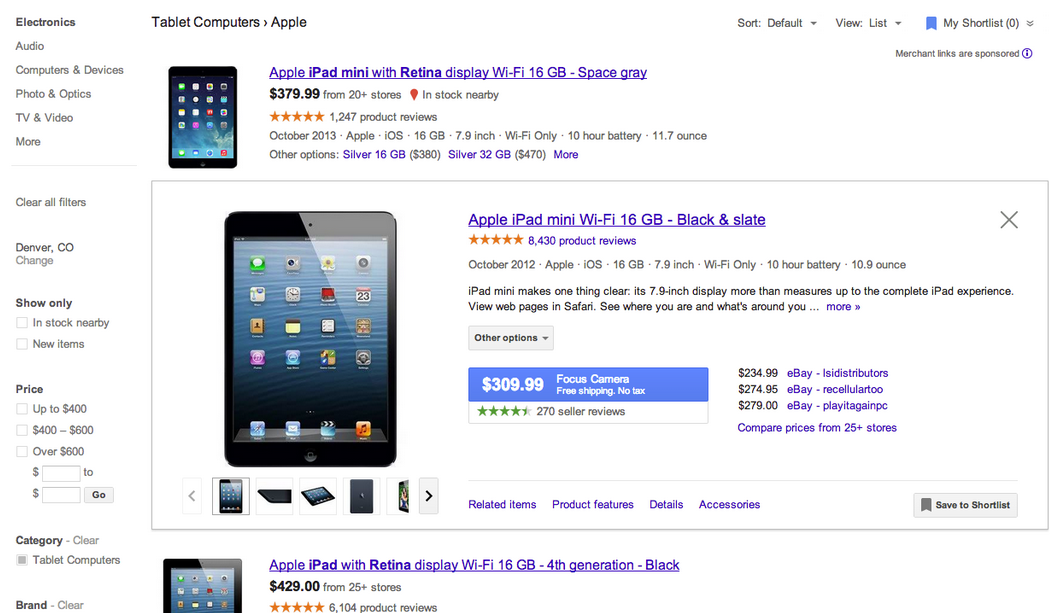Open eBay - recellulartoo seller link
Screen dimensions: 1050x613
pos(834,389)
